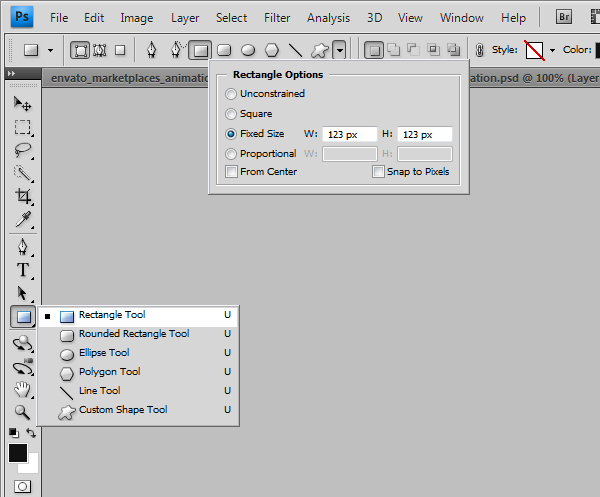Viewport: 600px width, 497px height.
Task: Choose Polygon Tool from flyout
Action: coord(138,373)
